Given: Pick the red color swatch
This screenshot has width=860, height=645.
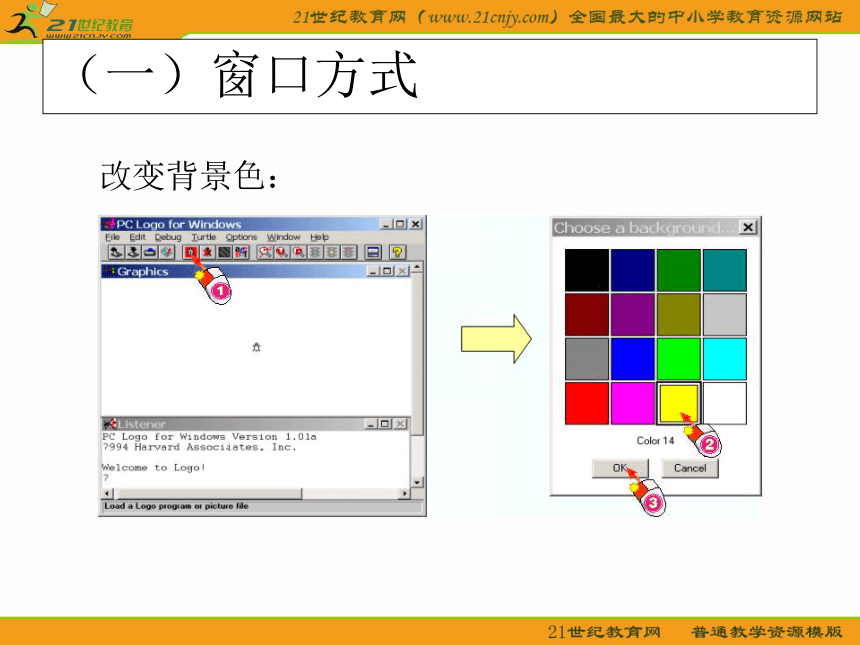Looking at the screenshot, I should tap(587, 404).
